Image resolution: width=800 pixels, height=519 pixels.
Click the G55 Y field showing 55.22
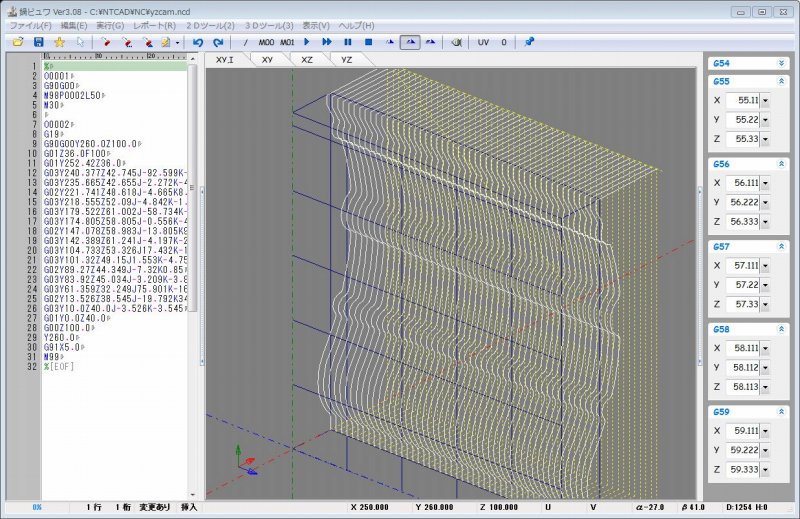[x=743, y=119]
